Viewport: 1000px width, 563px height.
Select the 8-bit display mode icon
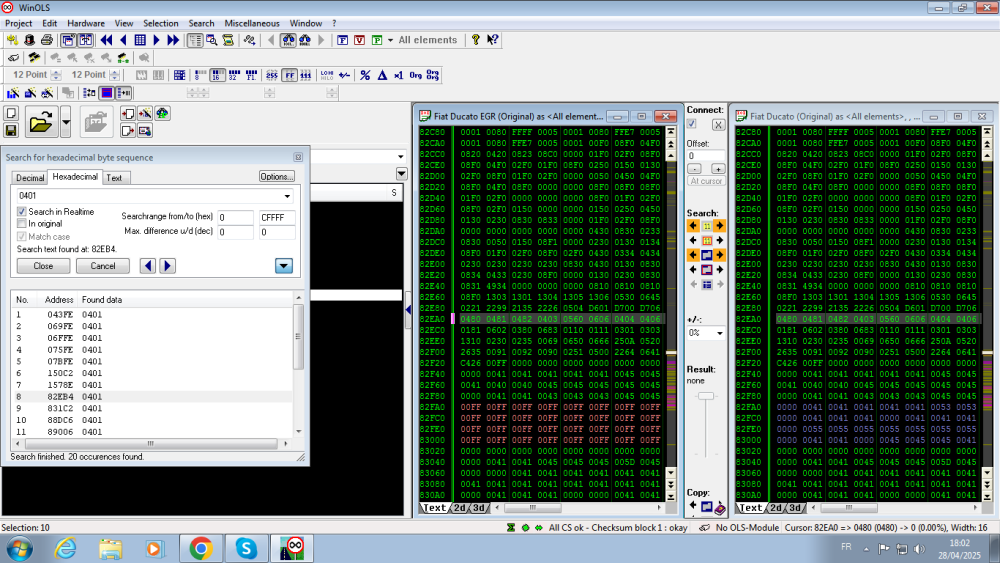tap(200, 75)
